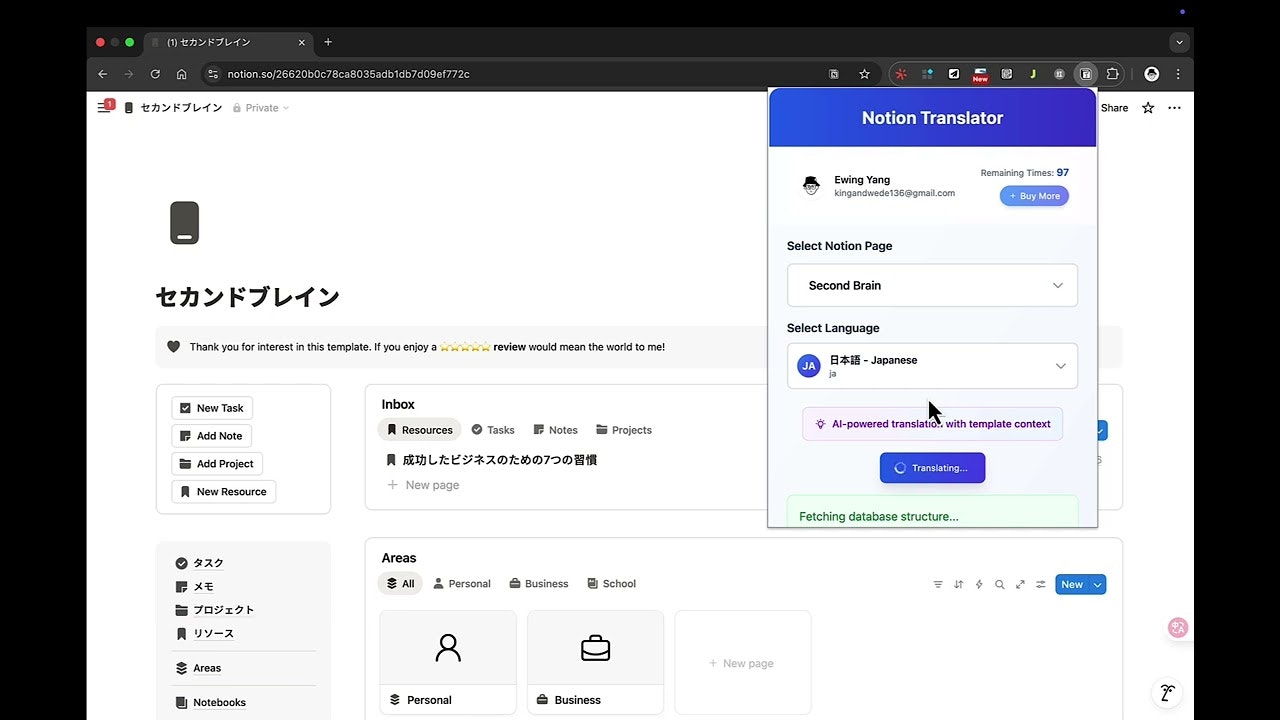Open the Notion sidebar hamburger menu

[x=104, y=107]
